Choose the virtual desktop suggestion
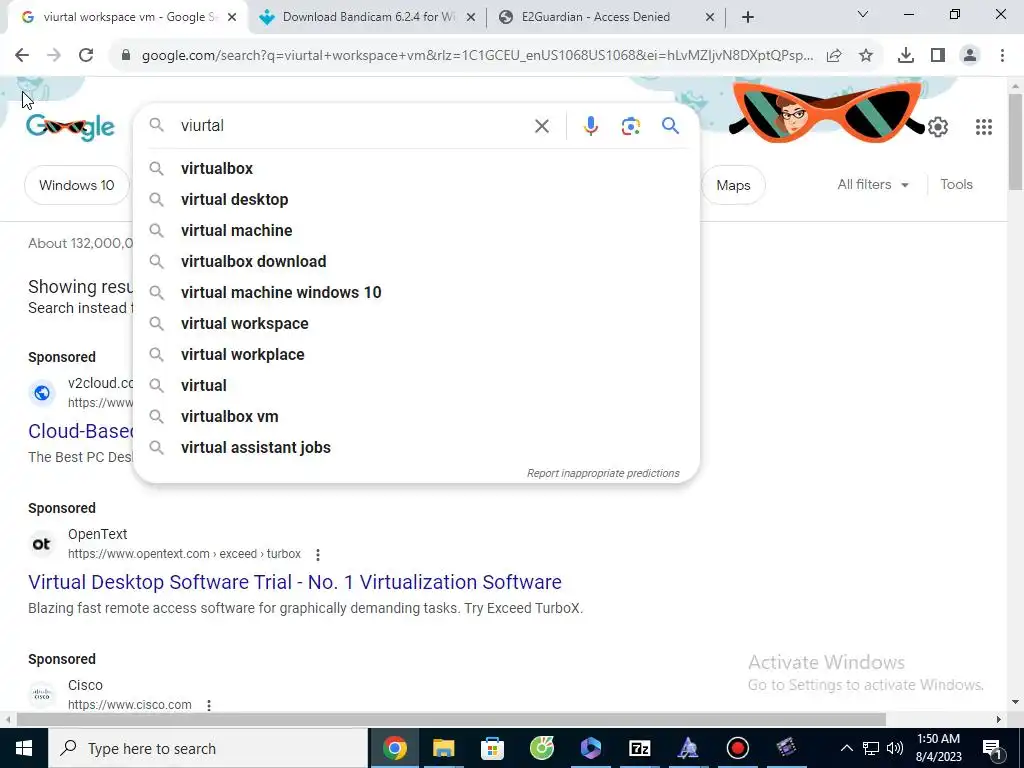 [416, 200]
